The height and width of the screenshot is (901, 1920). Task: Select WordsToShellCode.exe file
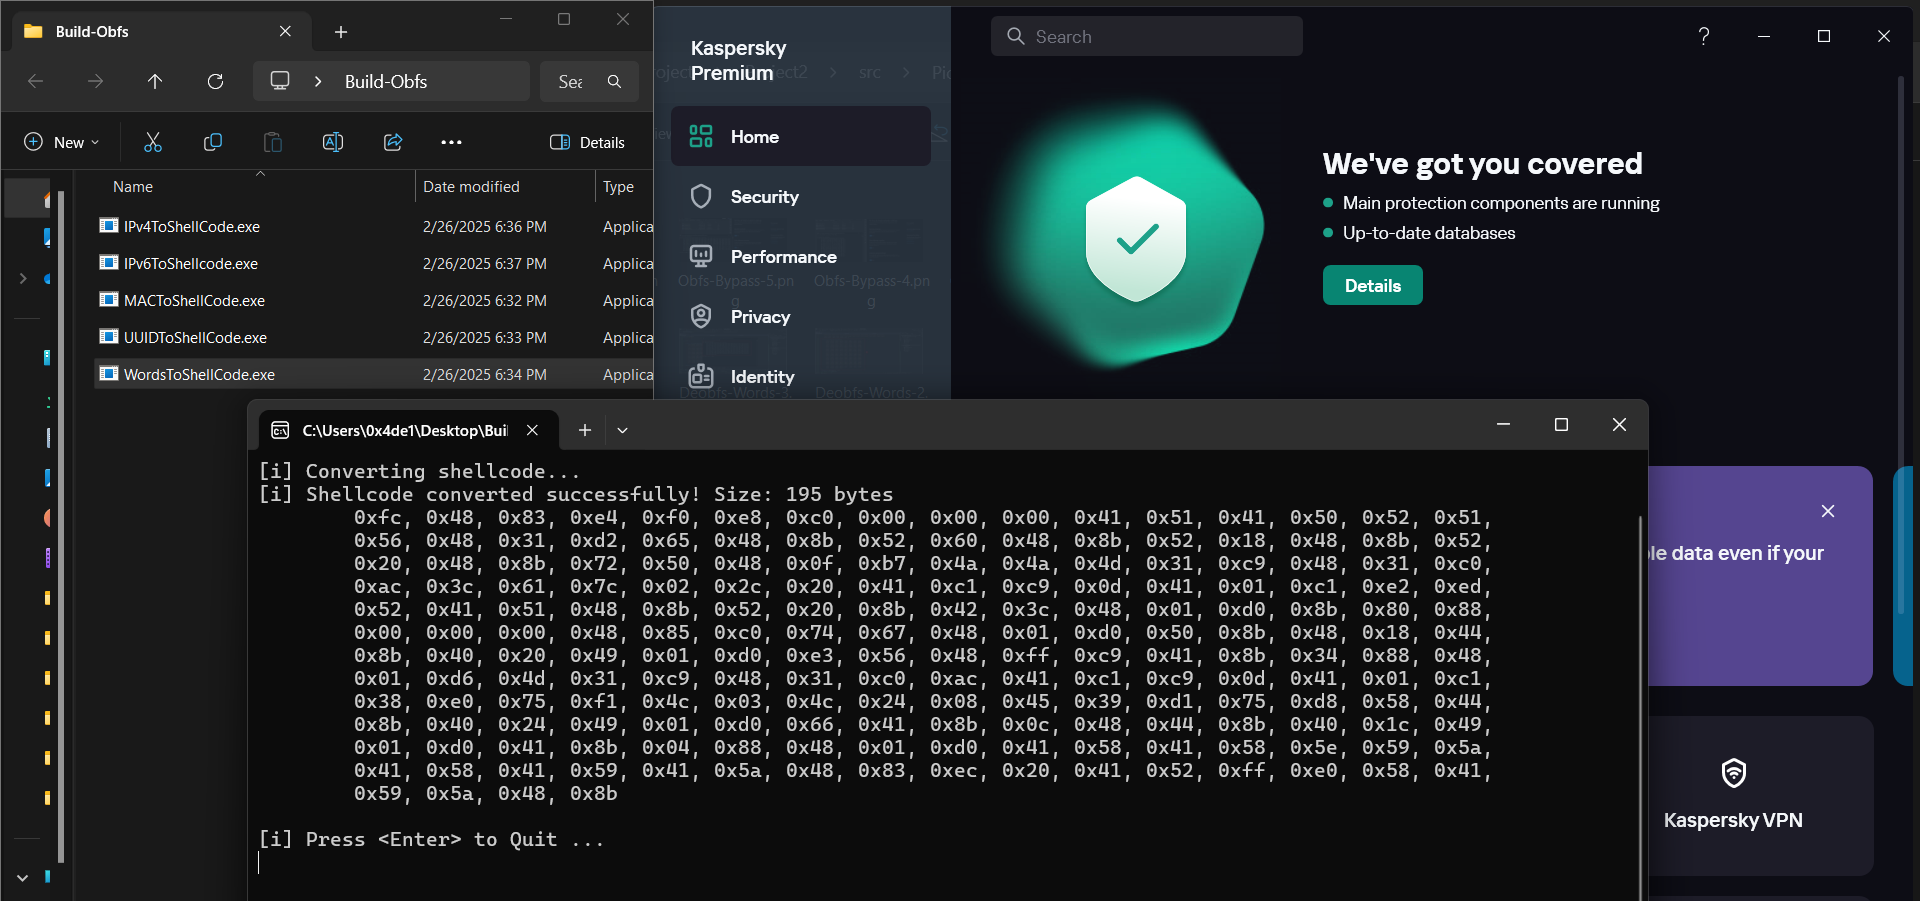pyautogui.click(x=199, y=374)
